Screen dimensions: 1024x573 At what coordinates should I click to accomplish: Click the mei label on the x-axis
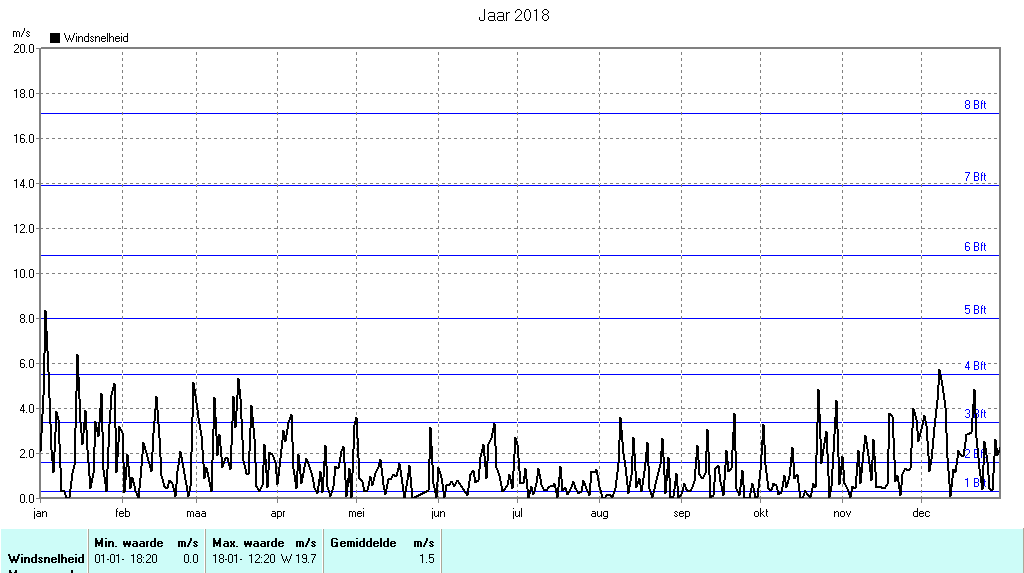coord(357,513)
